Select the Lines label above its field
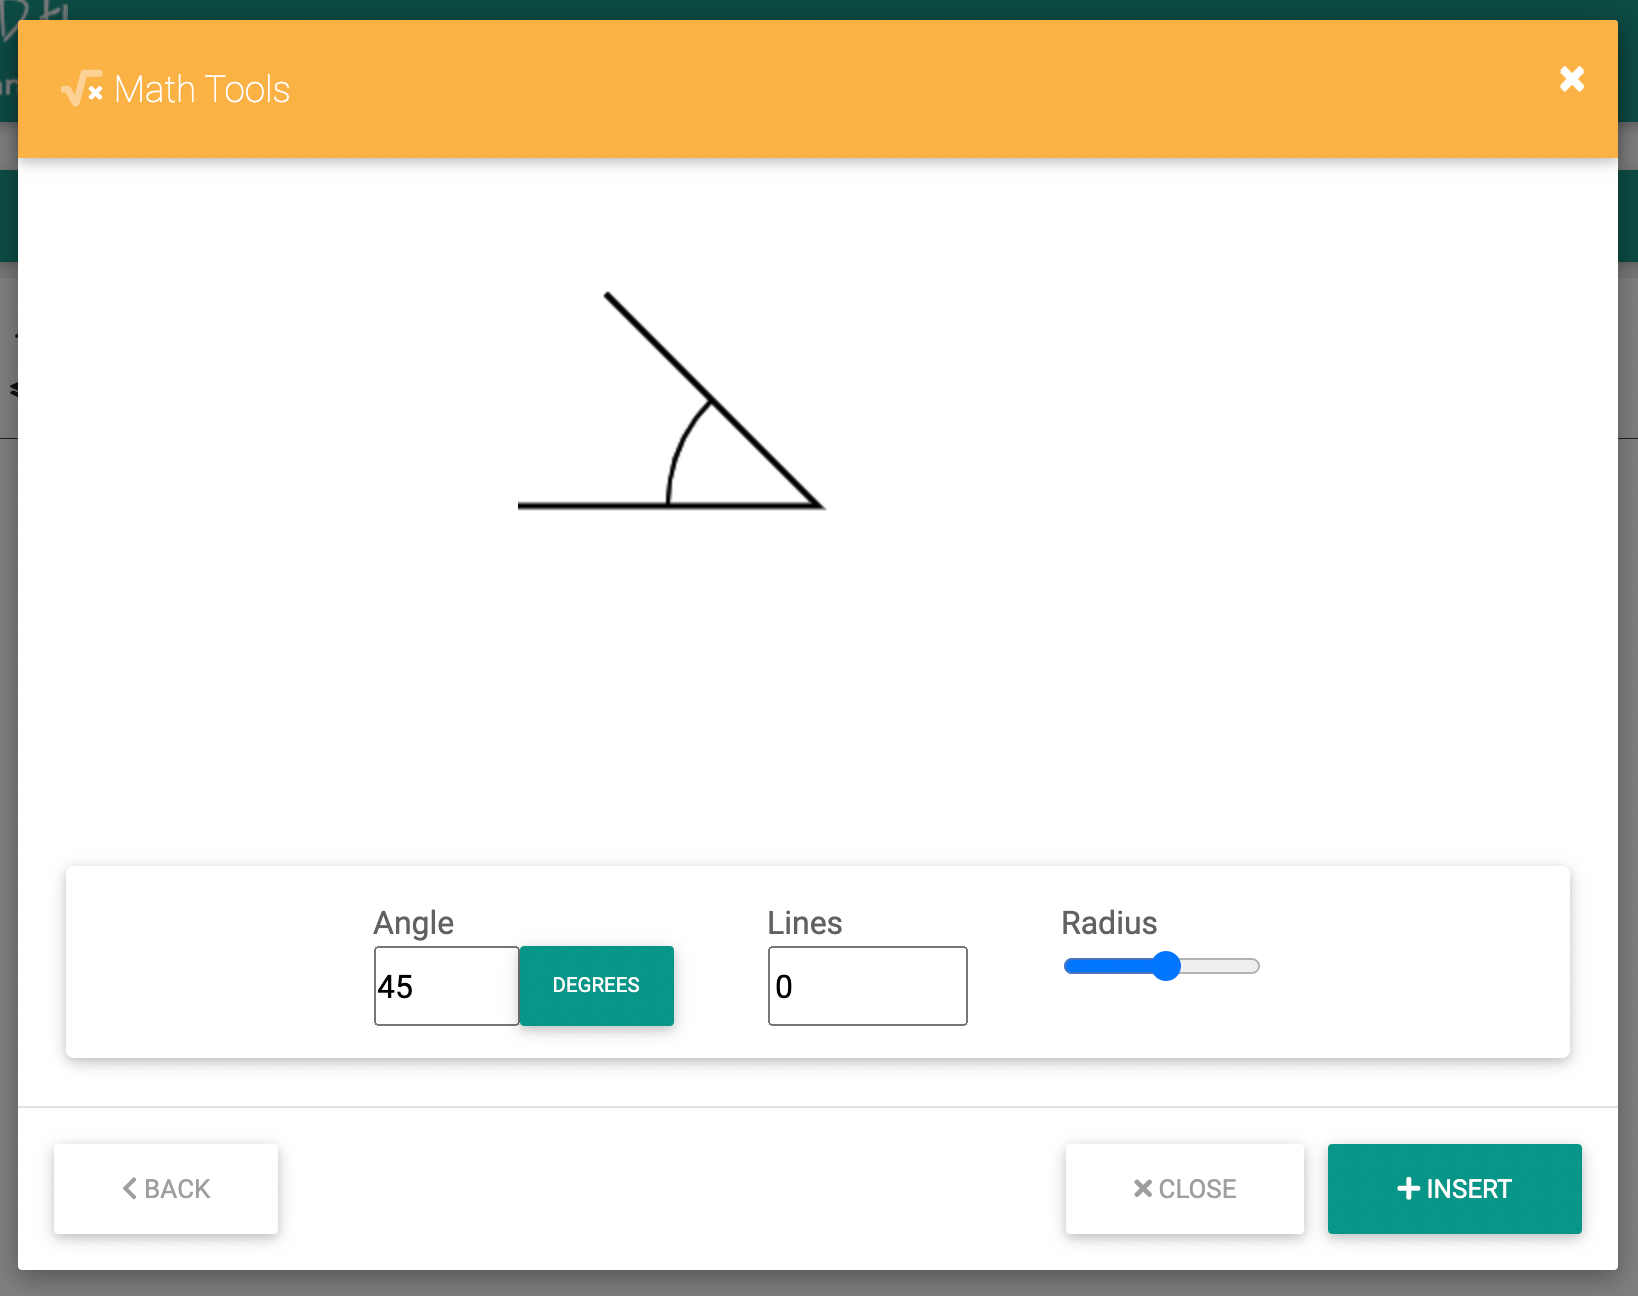Viewport: 1638px width, 1296px height. tap(804, 923)
